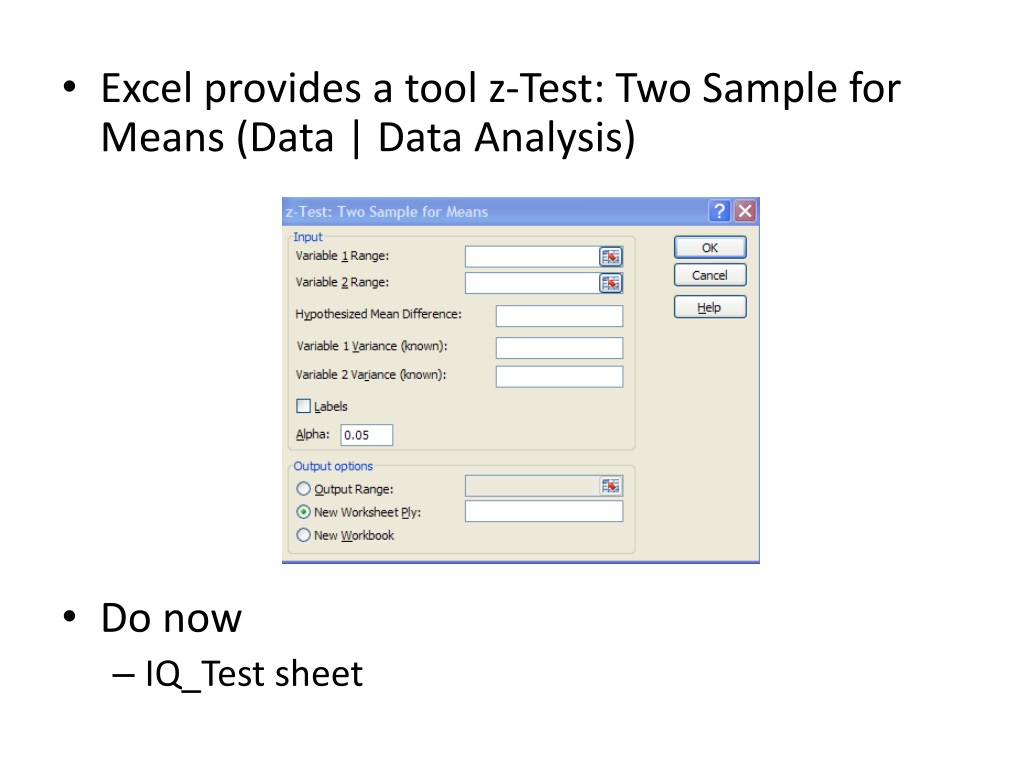Viewport: 1024px width, 768px height.
Task: Click the Output Range text field
Action: point(532,486)
